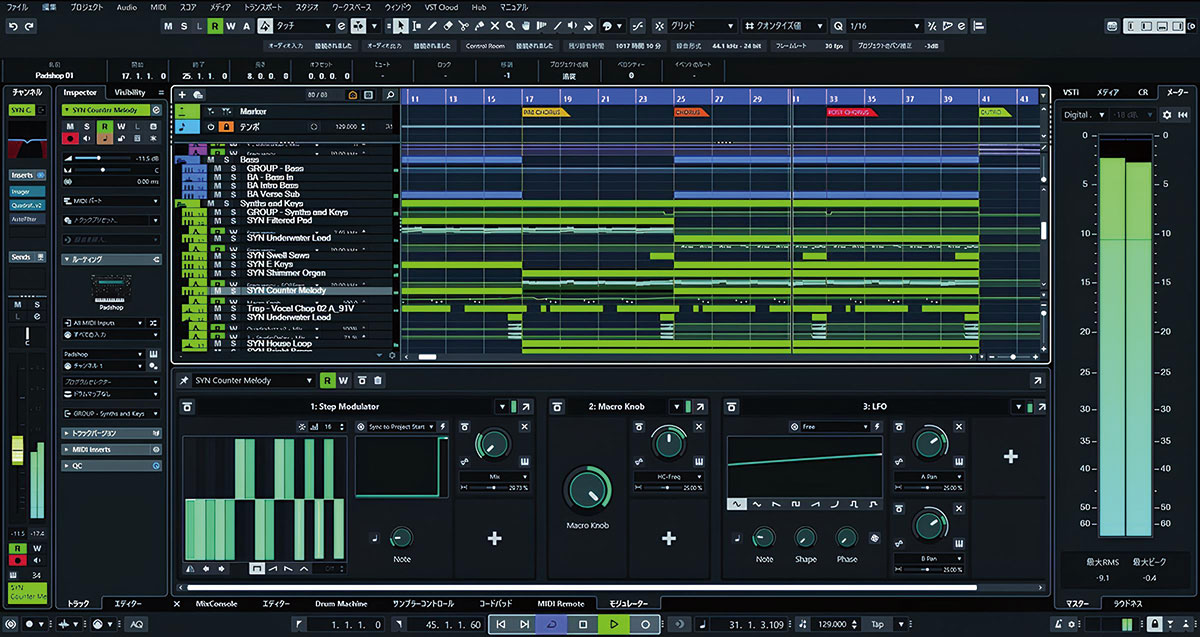Enable modulator Read automation R button
This screenshot has height=637, width=1200.
point(327,380)
